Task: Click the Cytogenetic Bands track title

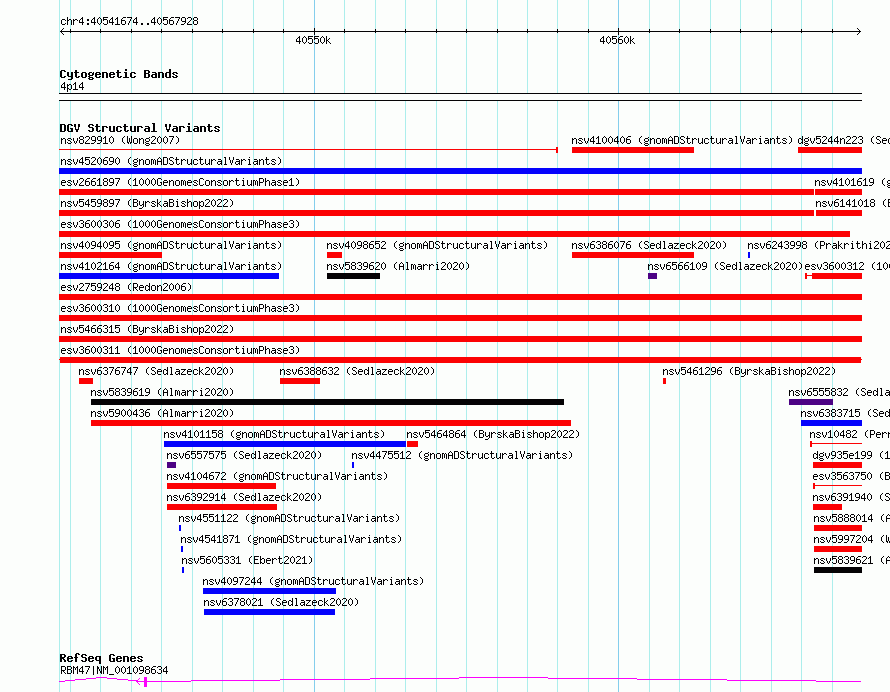Action: [x=119, y=74]
